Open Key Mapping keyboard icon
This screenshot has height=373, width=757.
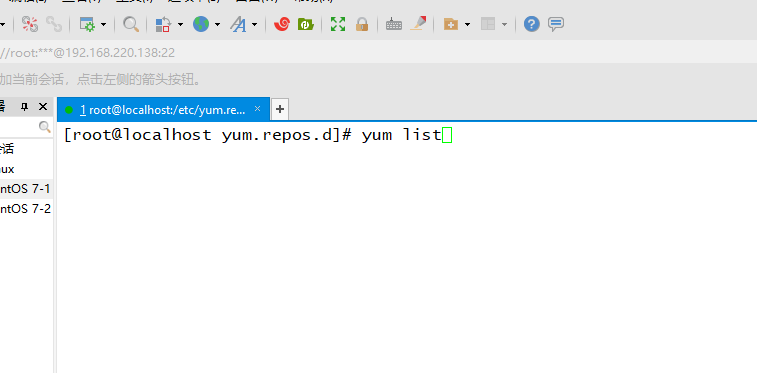coord(394,24)
